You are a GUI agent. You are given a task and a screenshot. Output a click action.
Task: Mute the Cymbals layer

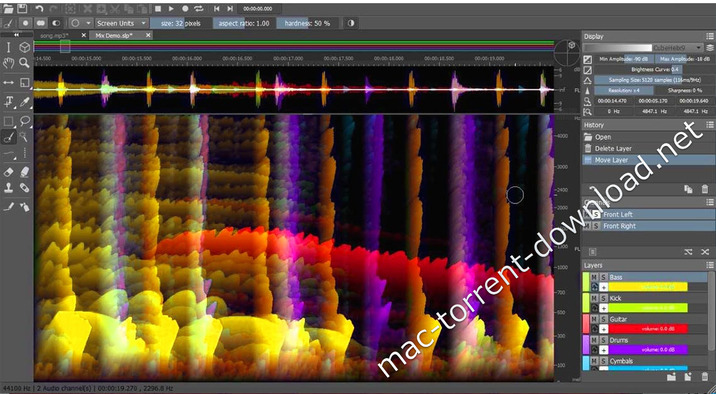click(594, 361)
